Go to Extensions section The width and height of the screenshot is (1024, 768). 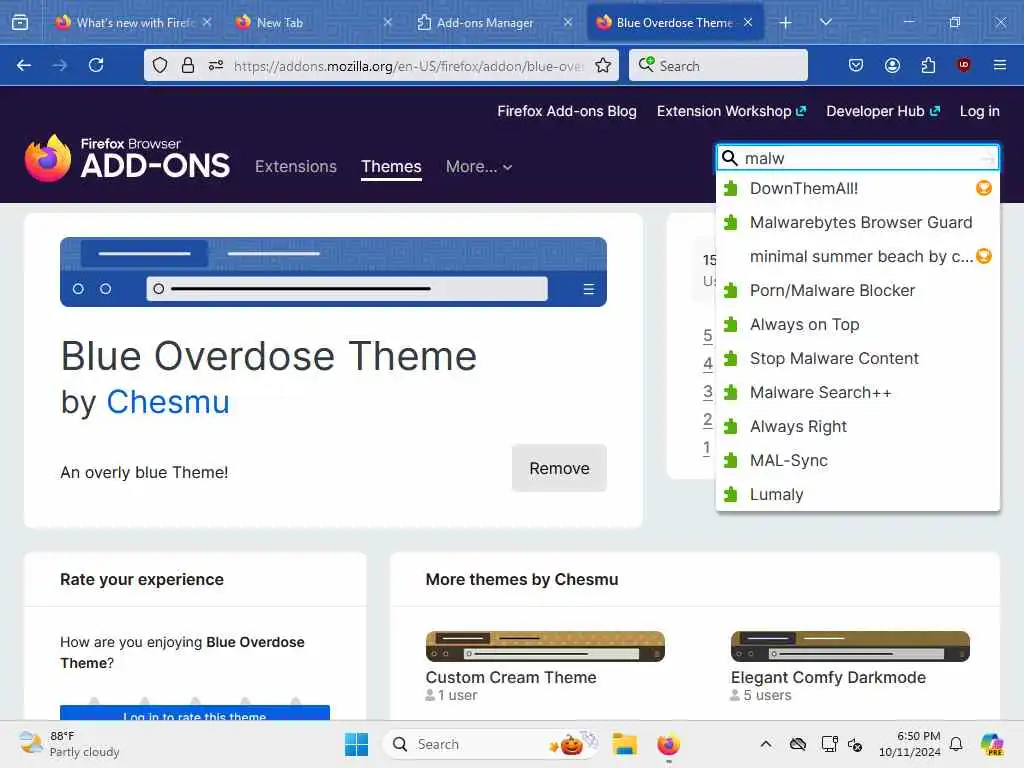296,167
